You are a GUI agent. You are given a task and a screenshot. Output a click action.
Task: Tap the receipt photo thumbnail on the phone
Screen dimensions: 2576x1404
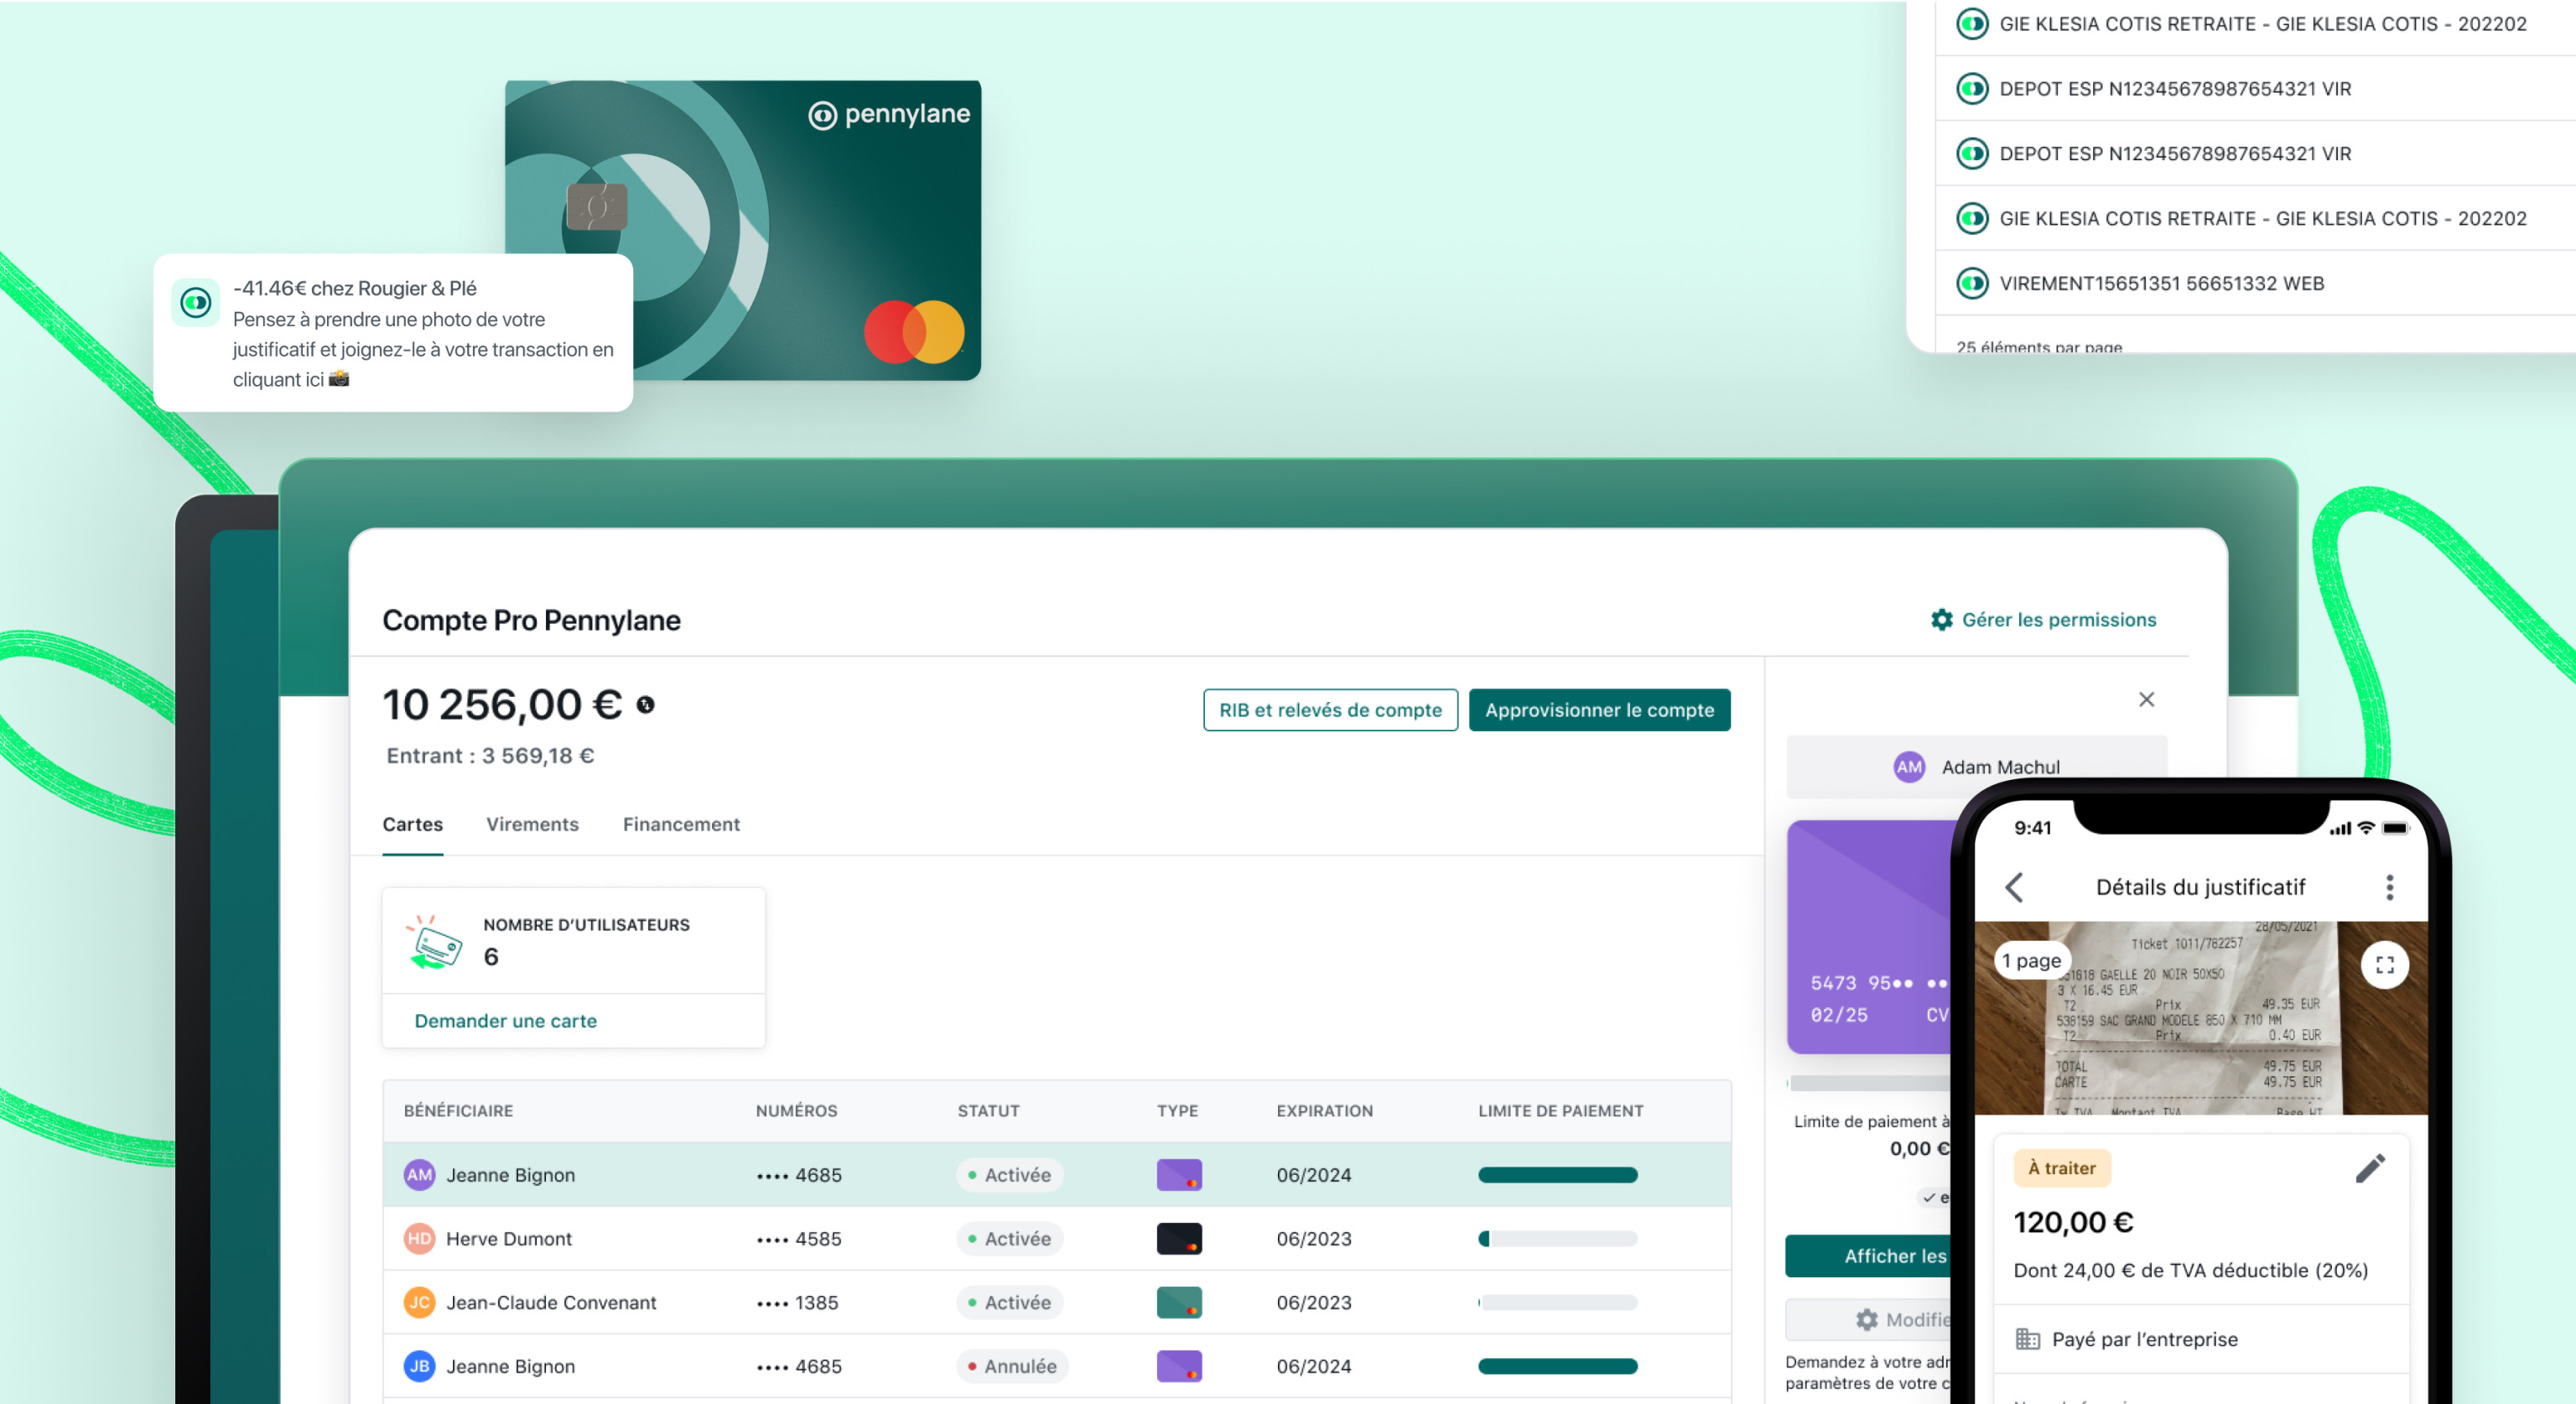(x=2200, y=1018)
